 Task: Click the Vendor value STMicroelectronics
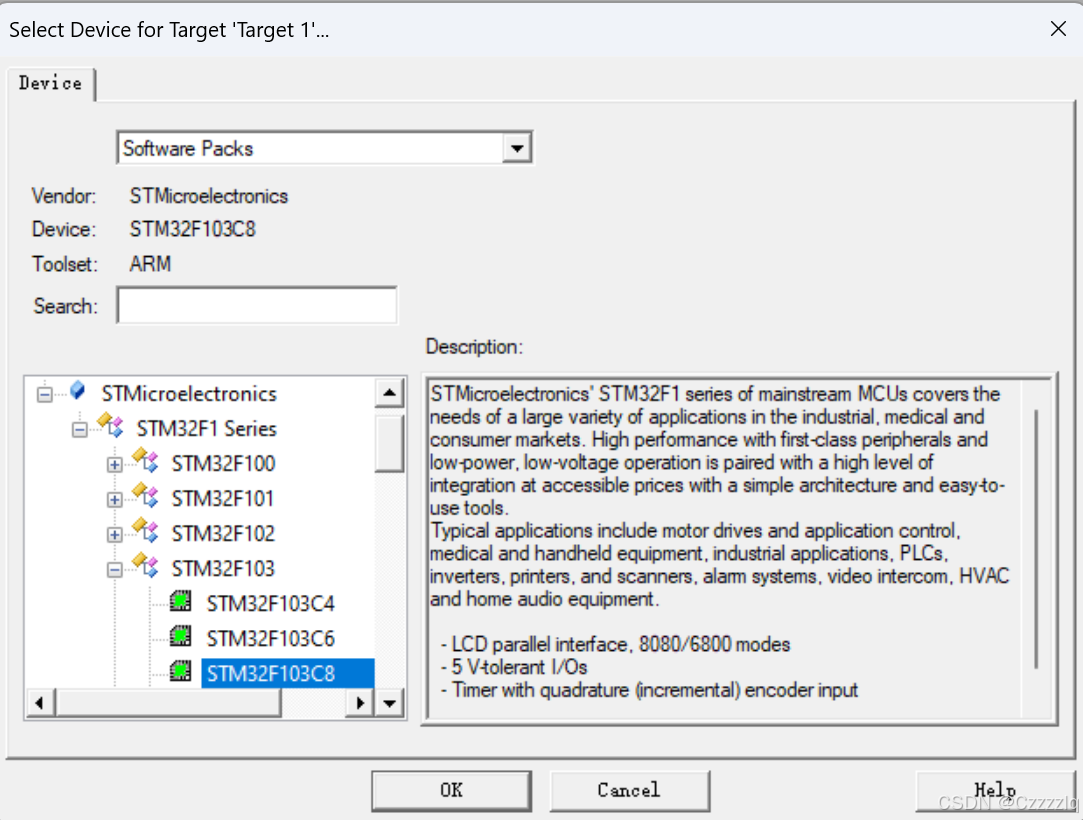(209, 196)
